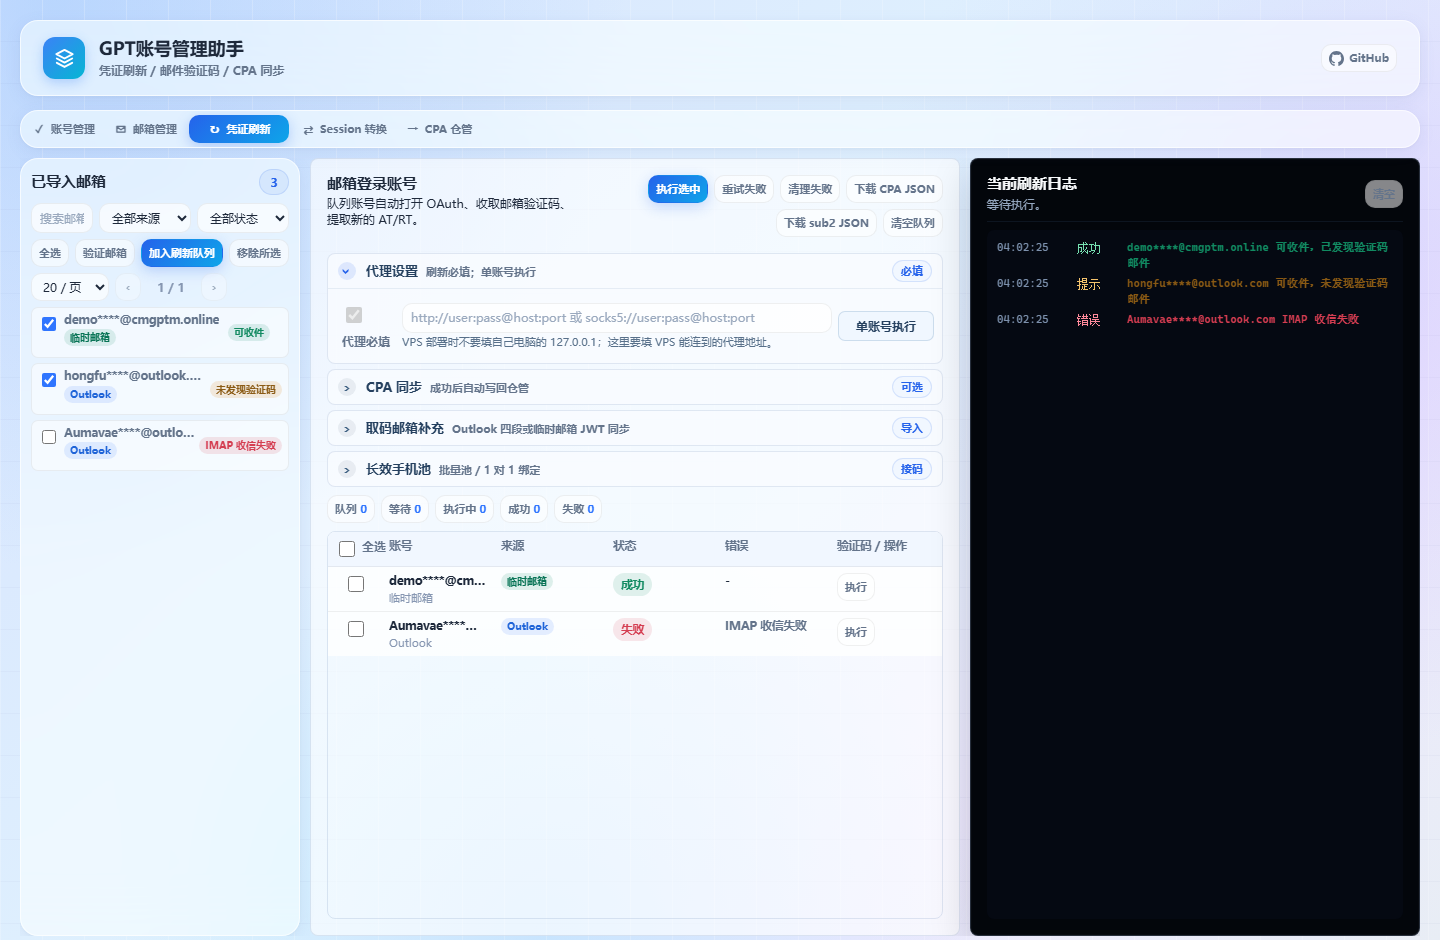Click the 接码 badge button
The height and width of the screenshot is (940, 1440).
coord(912,469)
